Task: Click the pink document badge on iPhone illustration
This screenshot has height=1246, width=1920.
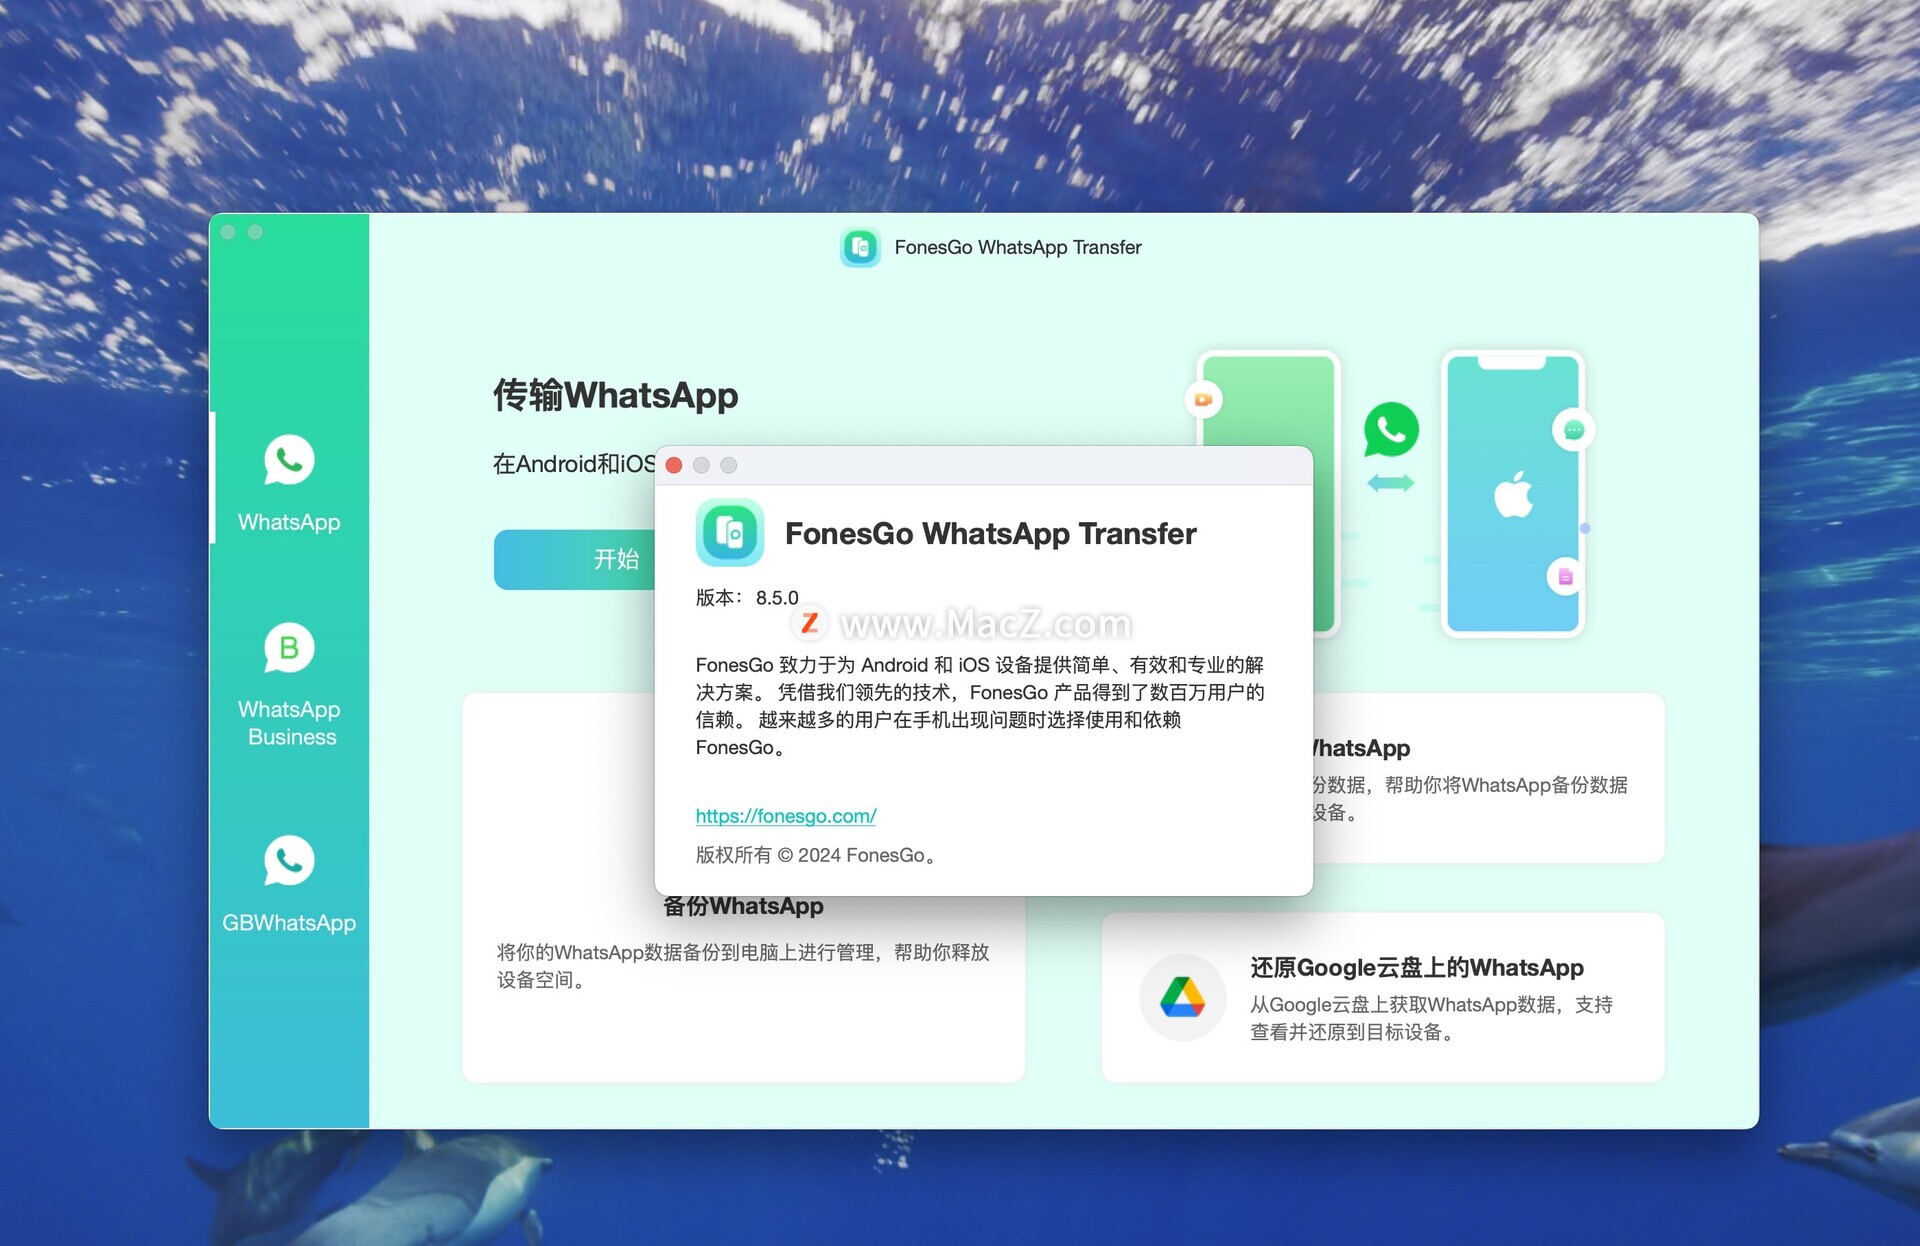Action: 1565,577
